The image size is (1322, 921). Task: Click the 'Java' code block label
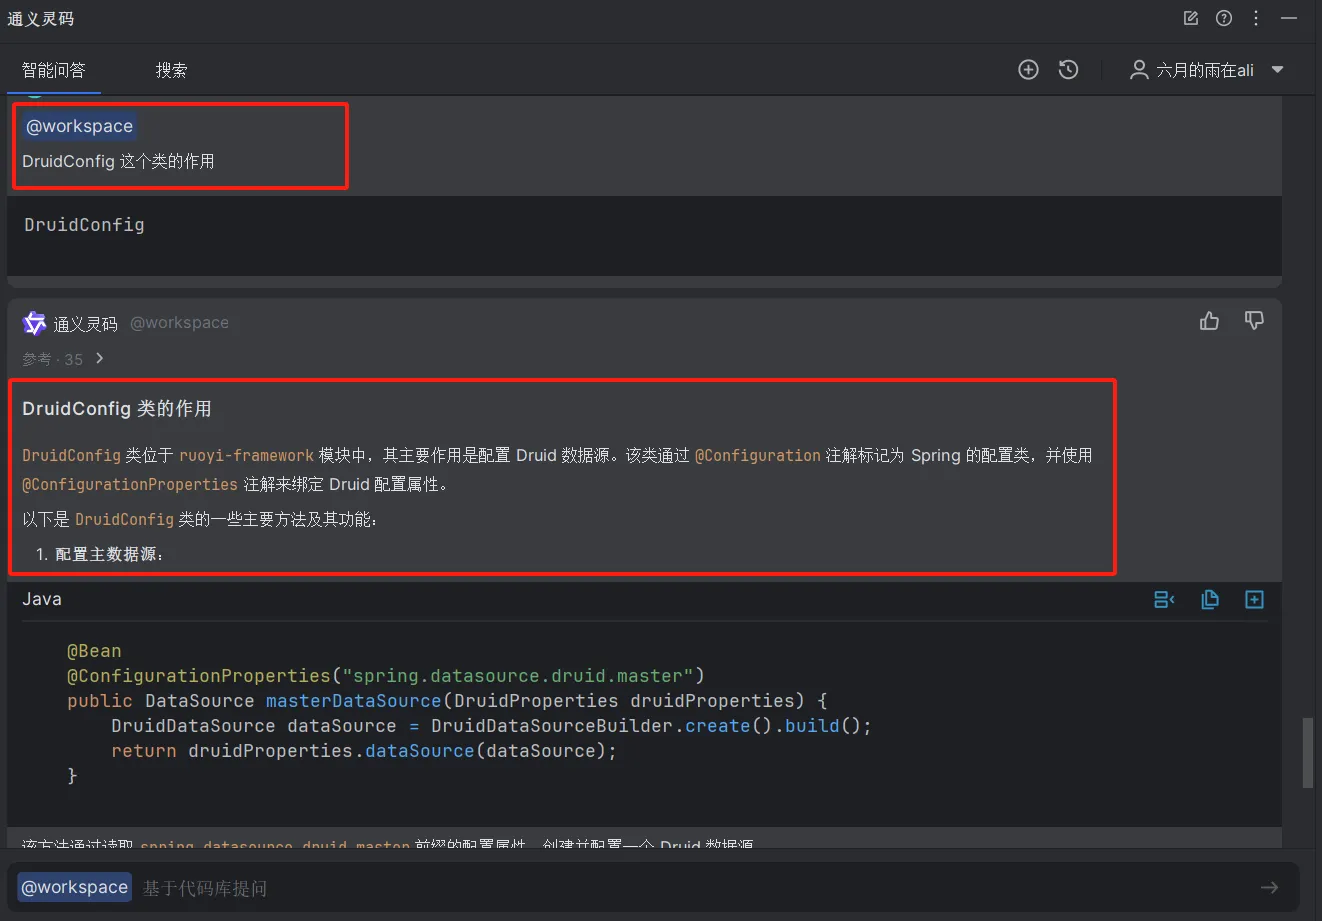click(42, 599)
